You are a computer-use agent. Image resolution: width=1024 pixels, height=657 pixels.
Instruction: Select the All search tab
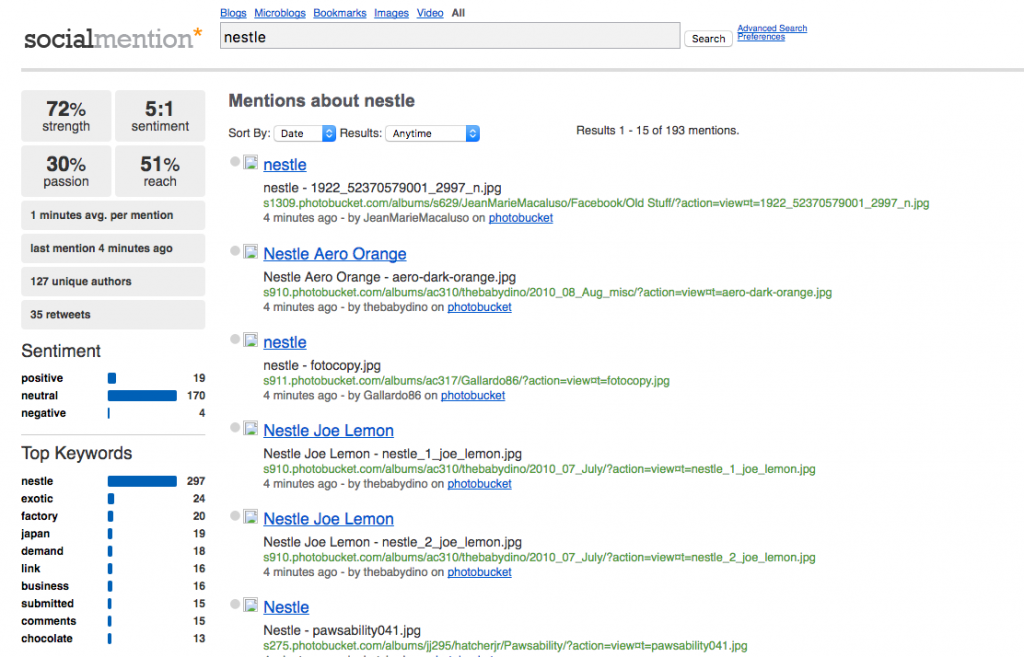tap(458, 13)
